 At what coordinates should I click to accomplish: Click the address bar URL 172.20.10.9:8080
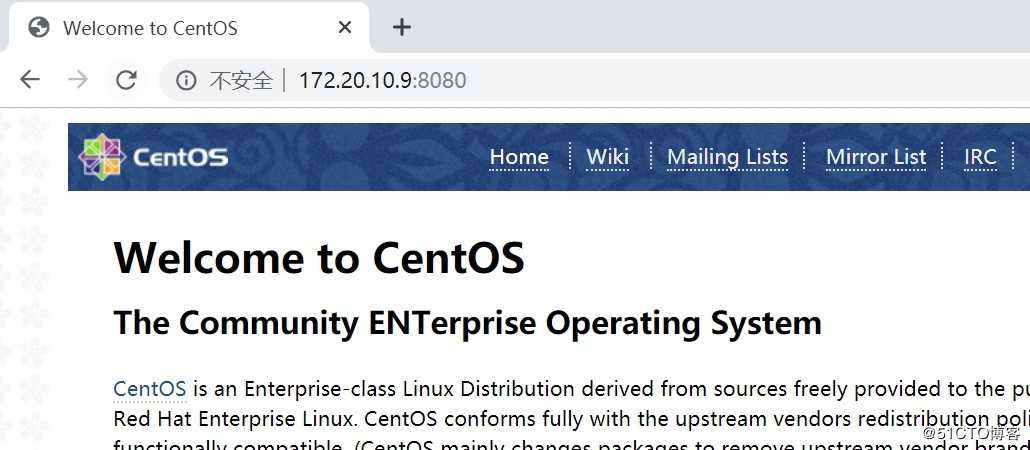point(382,80)
